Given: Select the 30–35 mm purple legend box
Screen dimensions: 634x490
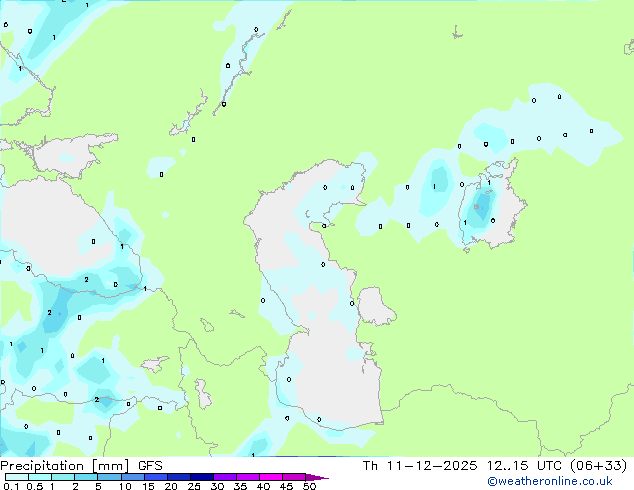Looking at the screenshot, I should tap(225, 477).
